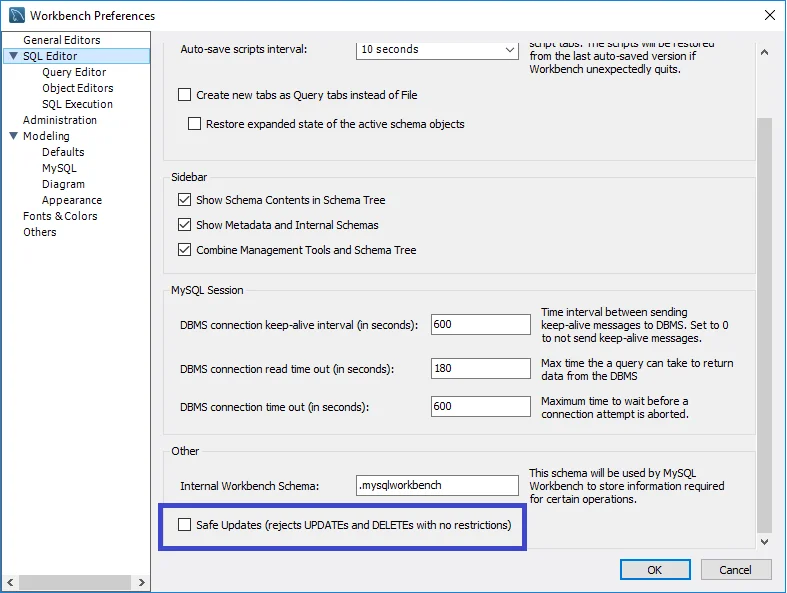787x593 pixels.
Task: Disable Show Metadata and Internal Schemas
Action: pos(184,225)
